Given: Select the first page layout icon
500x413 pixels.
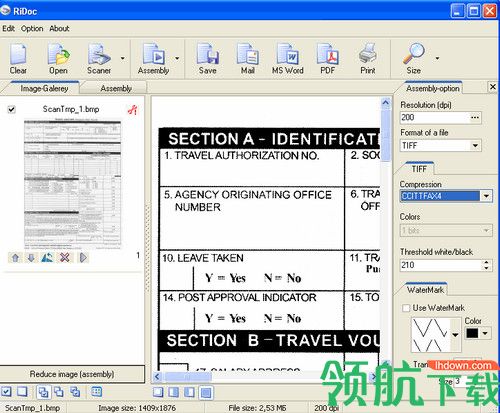Looking at the screenshot, I should click(158, 392).
